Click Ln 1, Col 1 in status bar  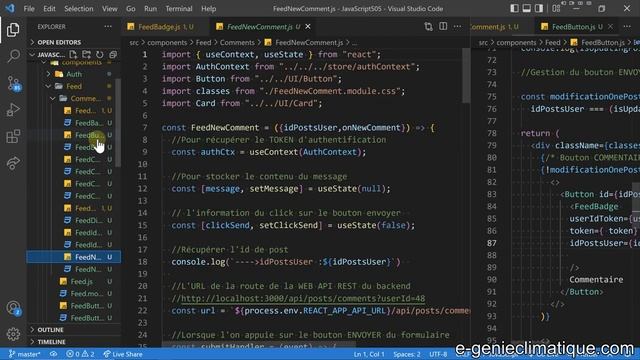369,354
